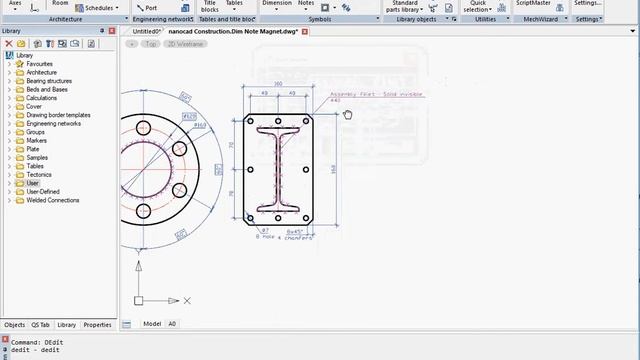This screenshot has width=640, height=360.
Task: Pin the Library panel with the pushpin icon
Action: click(102, 31)
